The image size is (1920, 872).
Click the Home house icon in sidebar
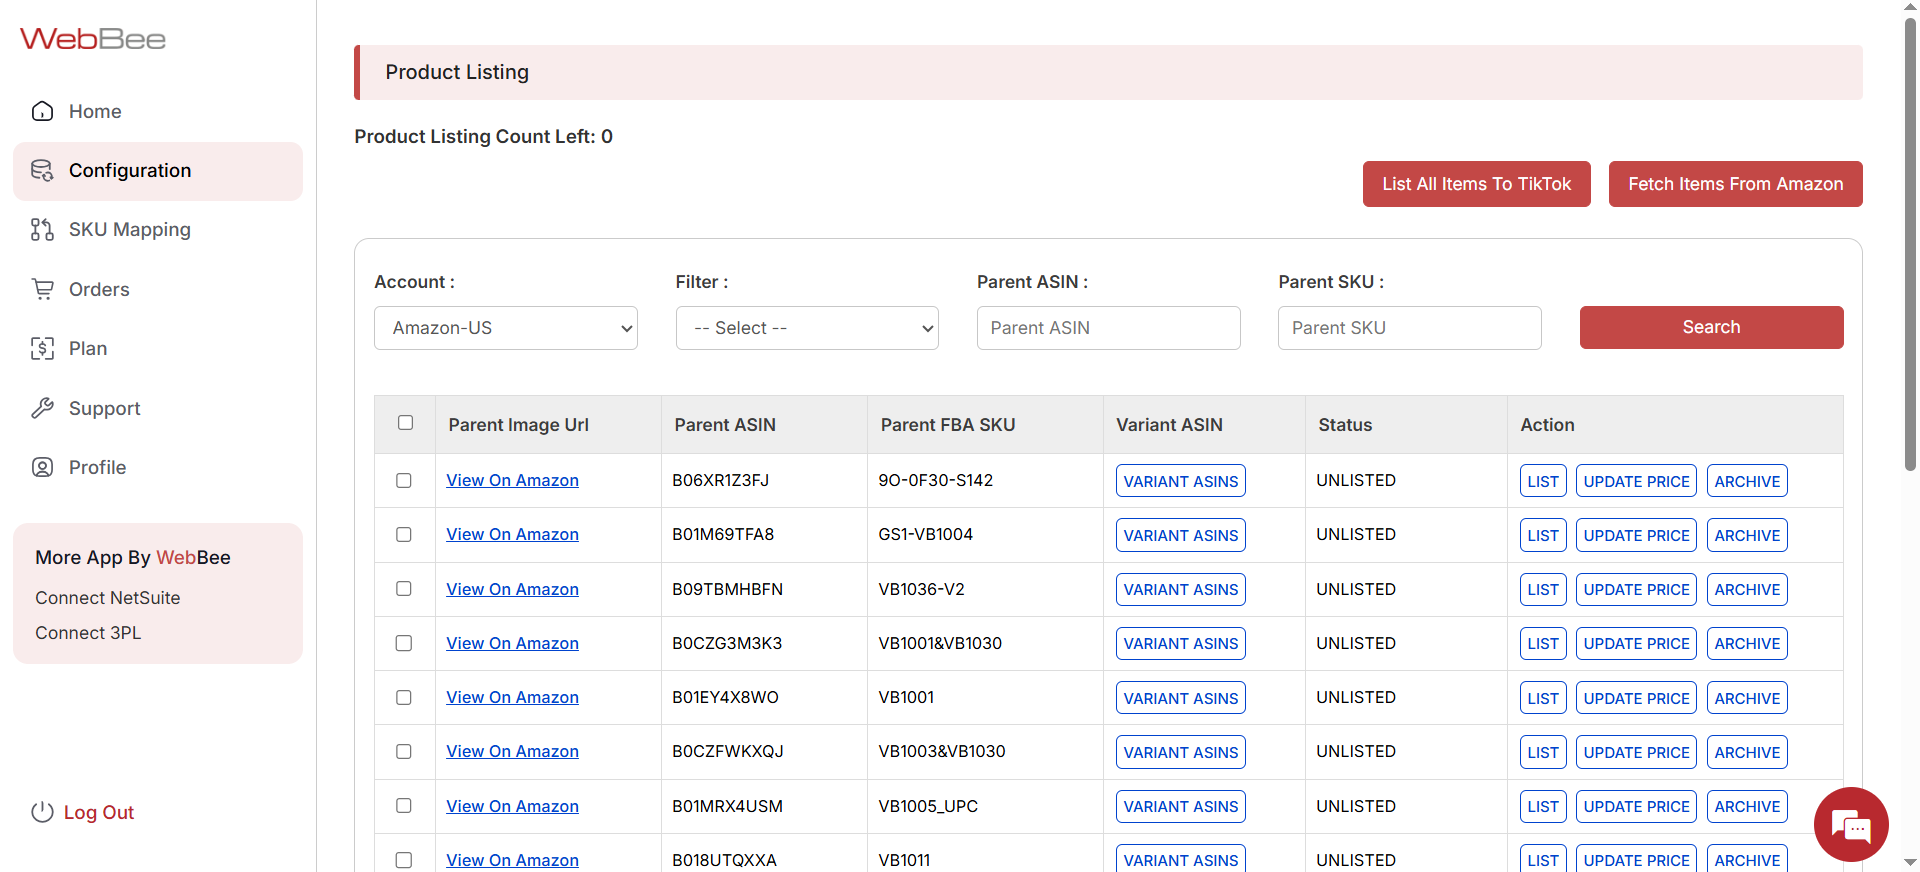[42, 111]
